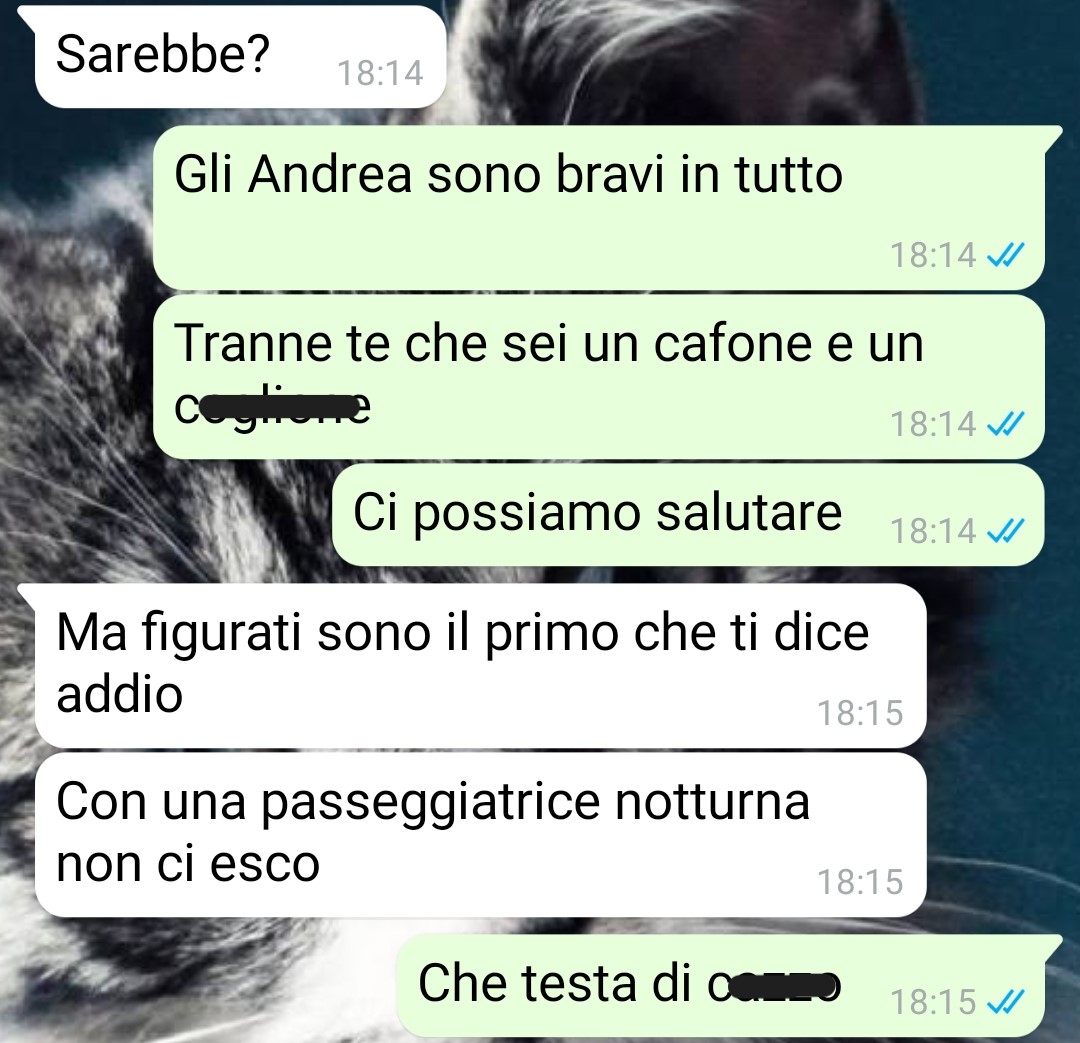
Task: Click the 18:15 timestamp on 'addio' message
Action: [860, 713]
